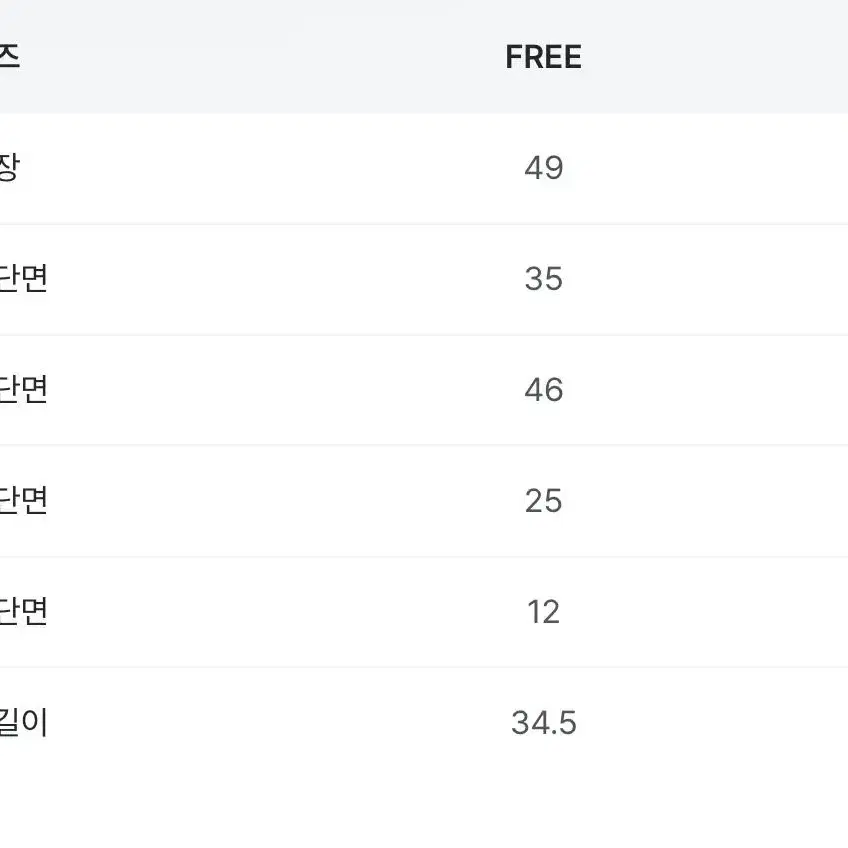Viewport: 848px width, 848px height.
Task: Click the partially visible 사이즈 header text
Action: (x=10, y=57)
